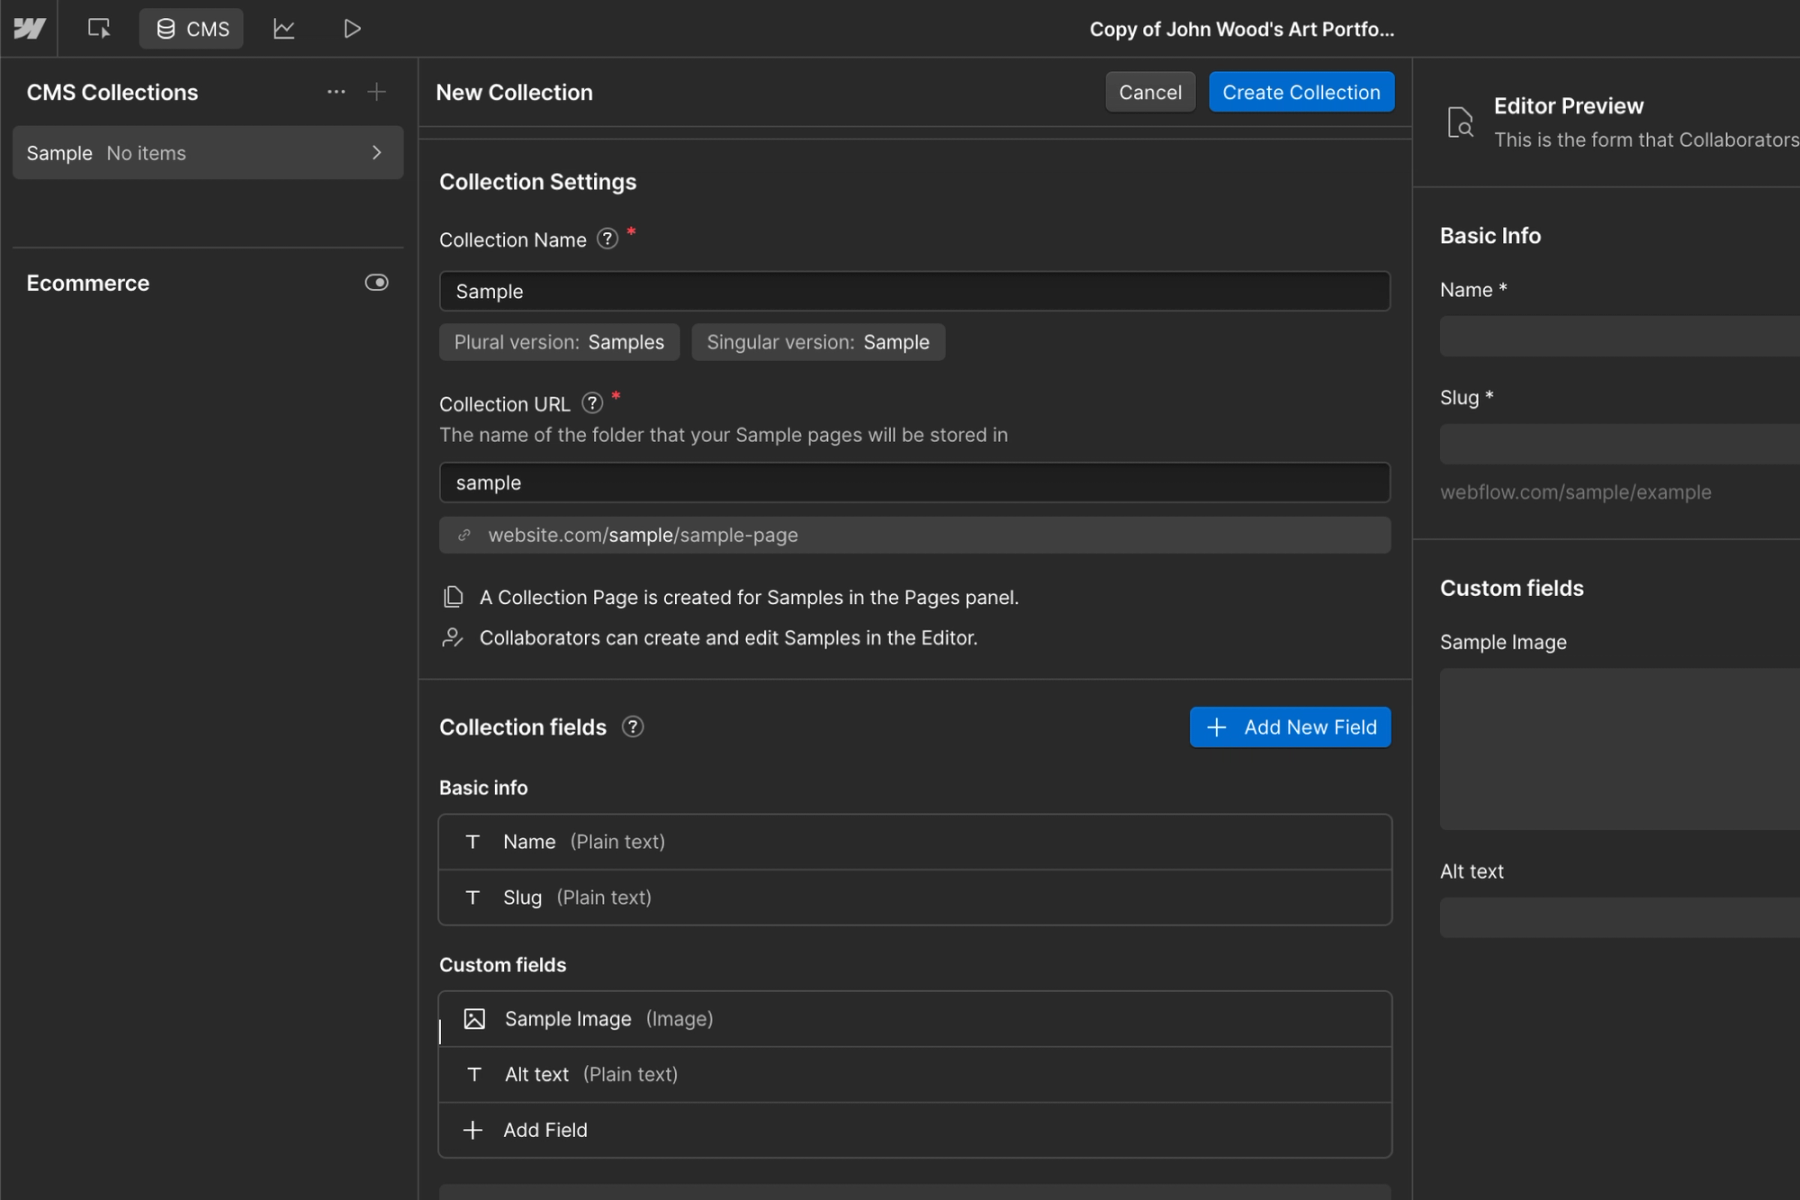The width and height of the screenshot is (1800, 1200).
Task: Switch to the CMS tab
Action: click(x=192, y=29)
